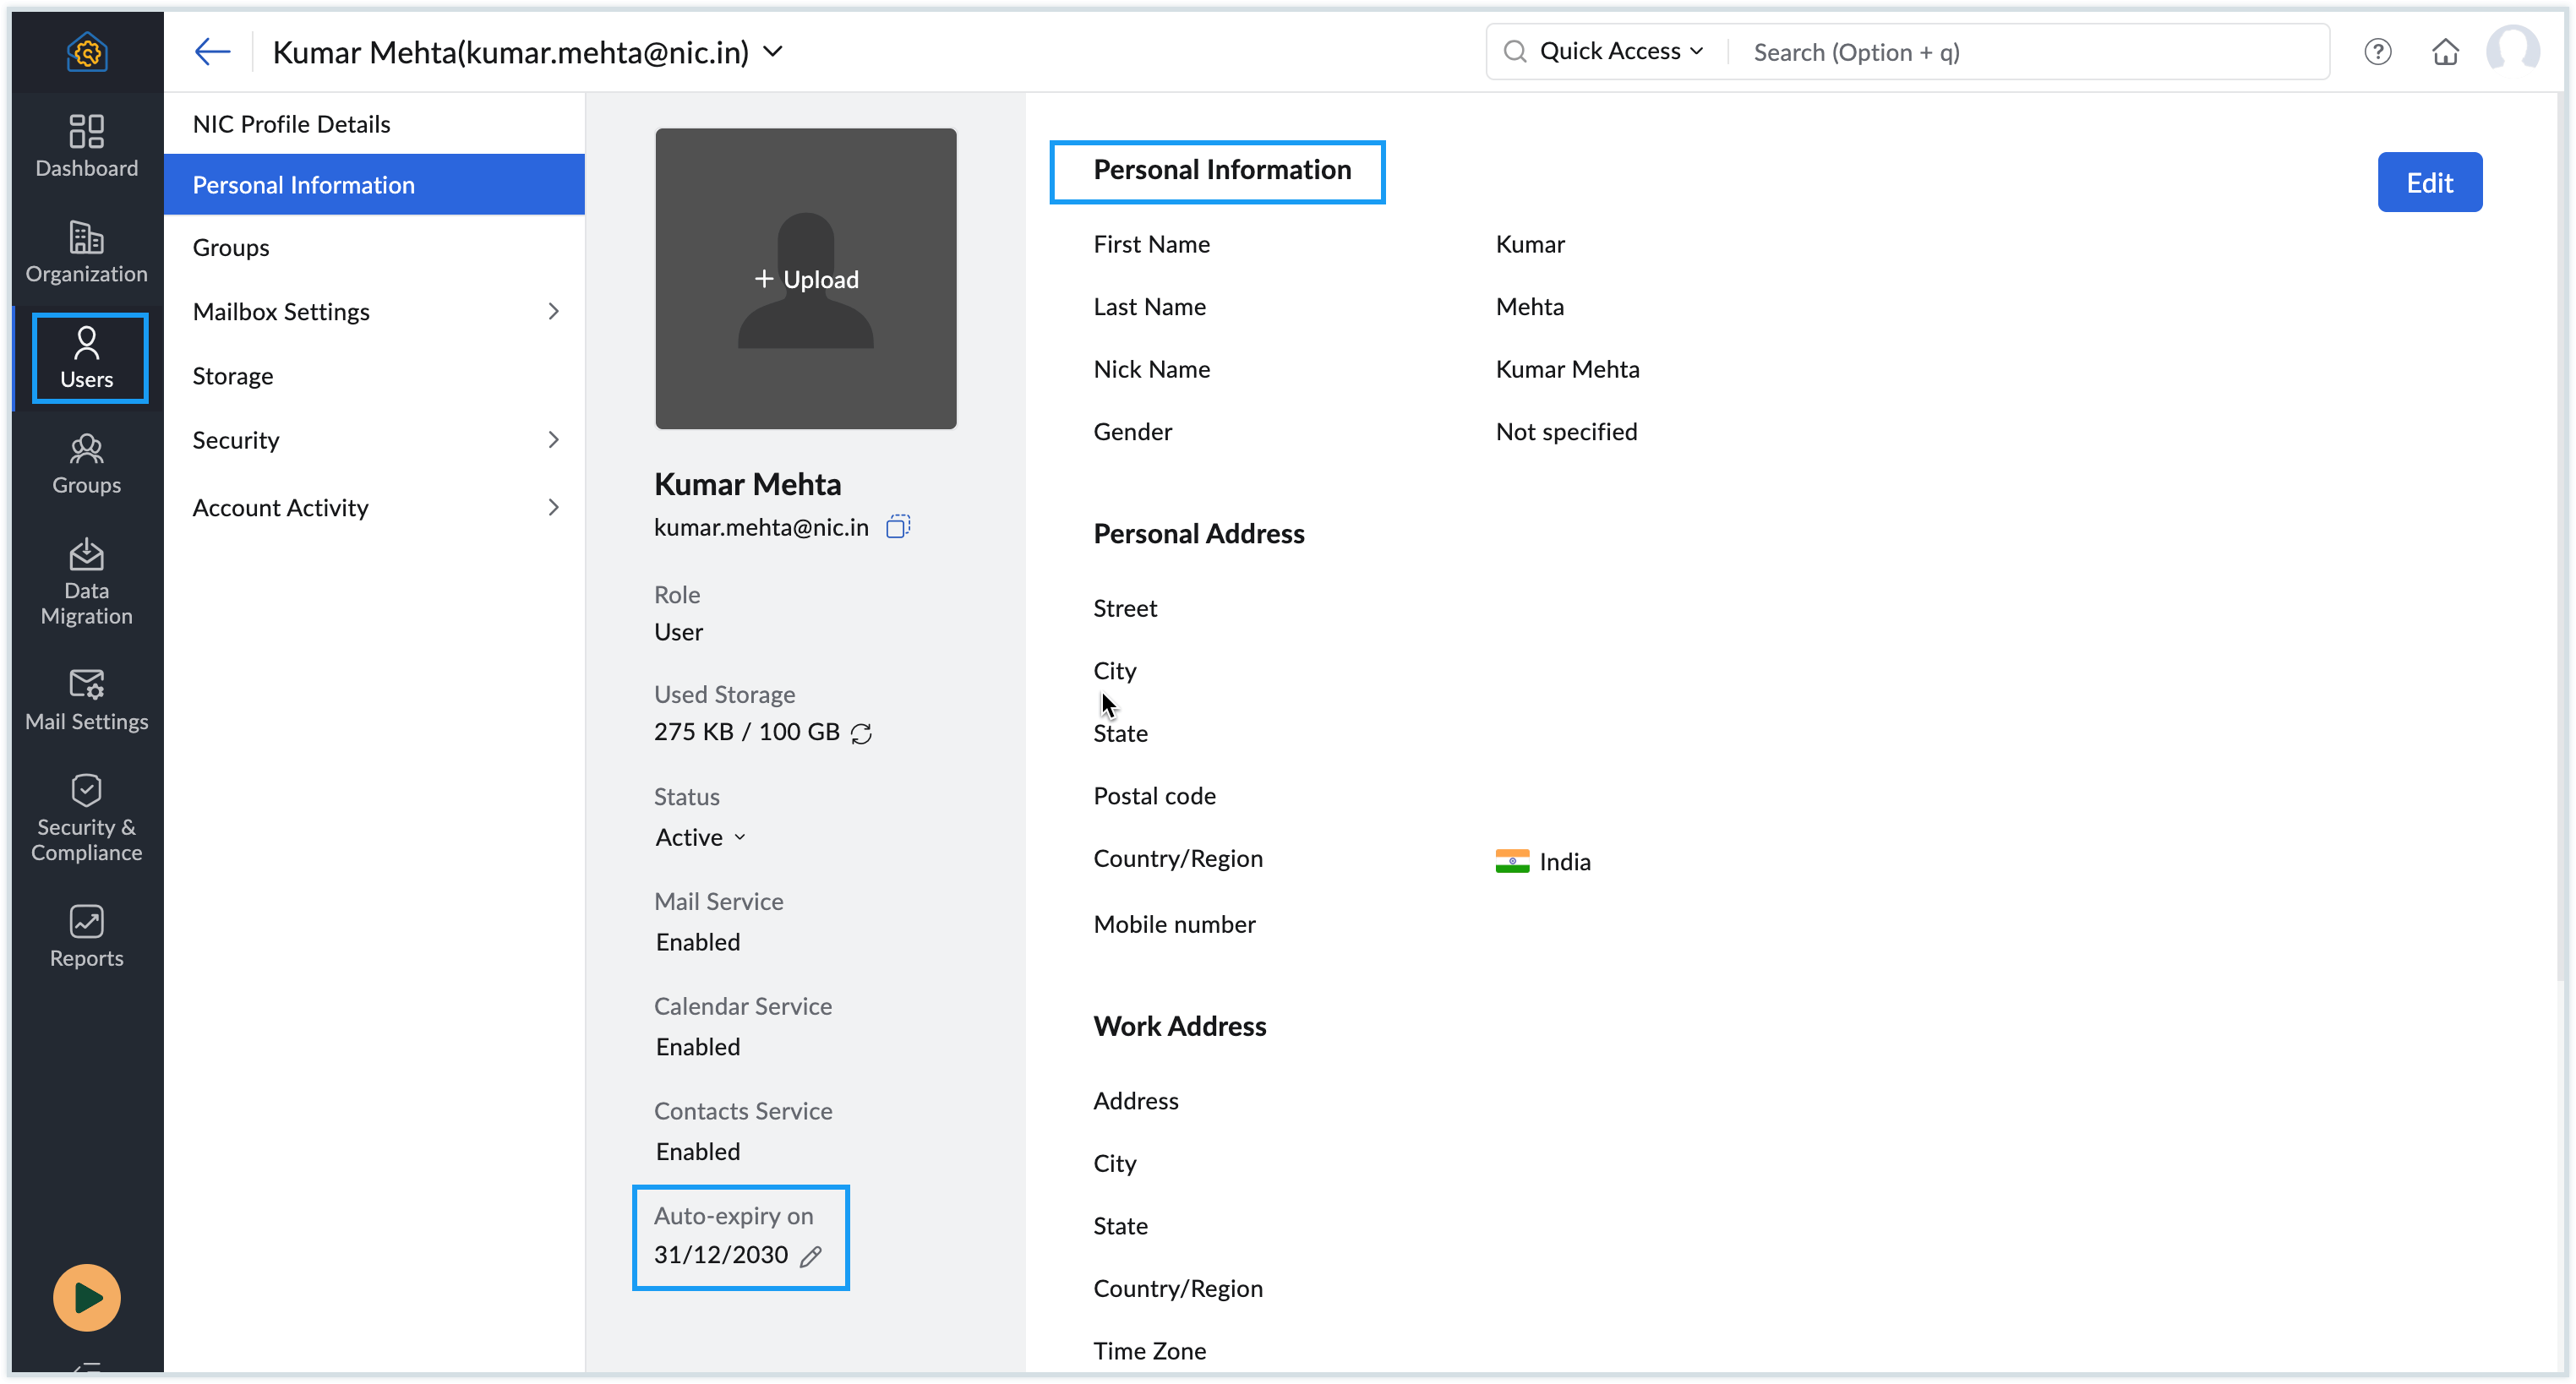
Task: Click the India country value
Action: pyautogui.click(x=1565, y=862)
